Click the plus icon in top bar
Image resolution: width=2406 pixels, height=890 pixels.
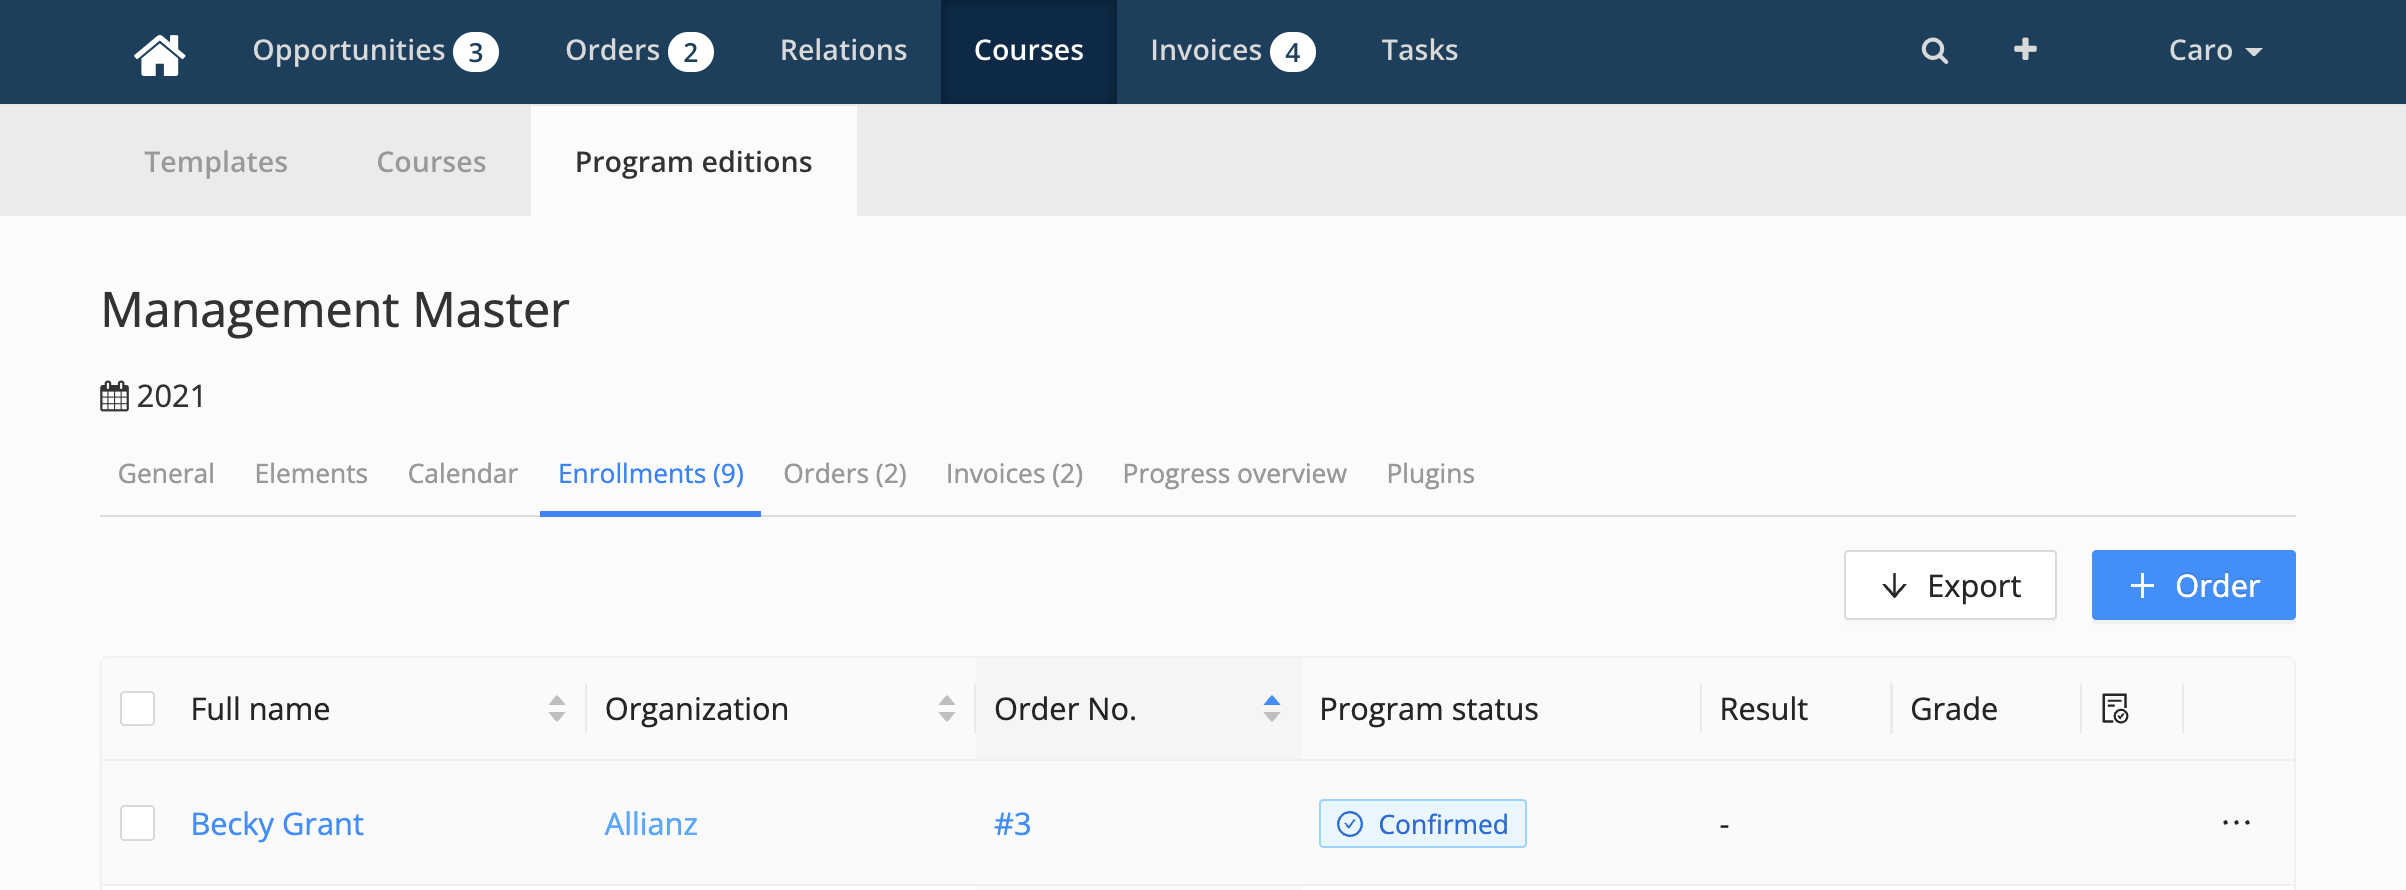2025,49
